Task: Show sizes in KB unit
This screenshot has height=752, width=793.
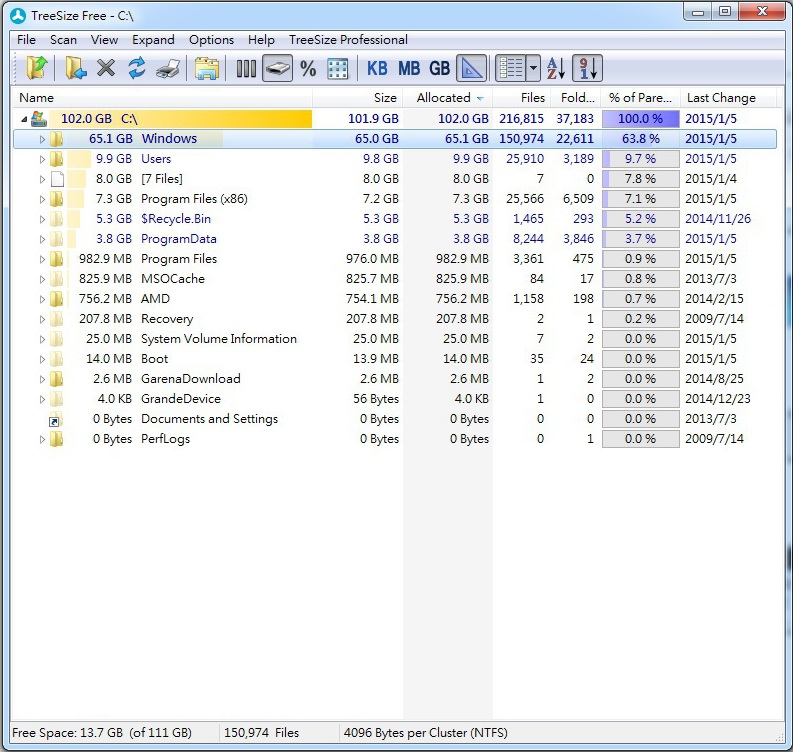Action: 377,68
